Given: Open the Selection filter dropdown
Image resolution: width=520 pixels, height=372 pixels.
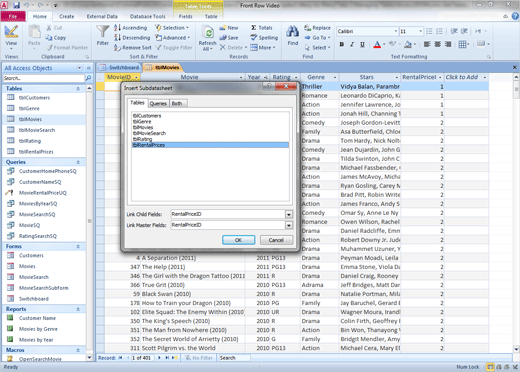Looking at the screenshot, I should [x=172, y=28].
